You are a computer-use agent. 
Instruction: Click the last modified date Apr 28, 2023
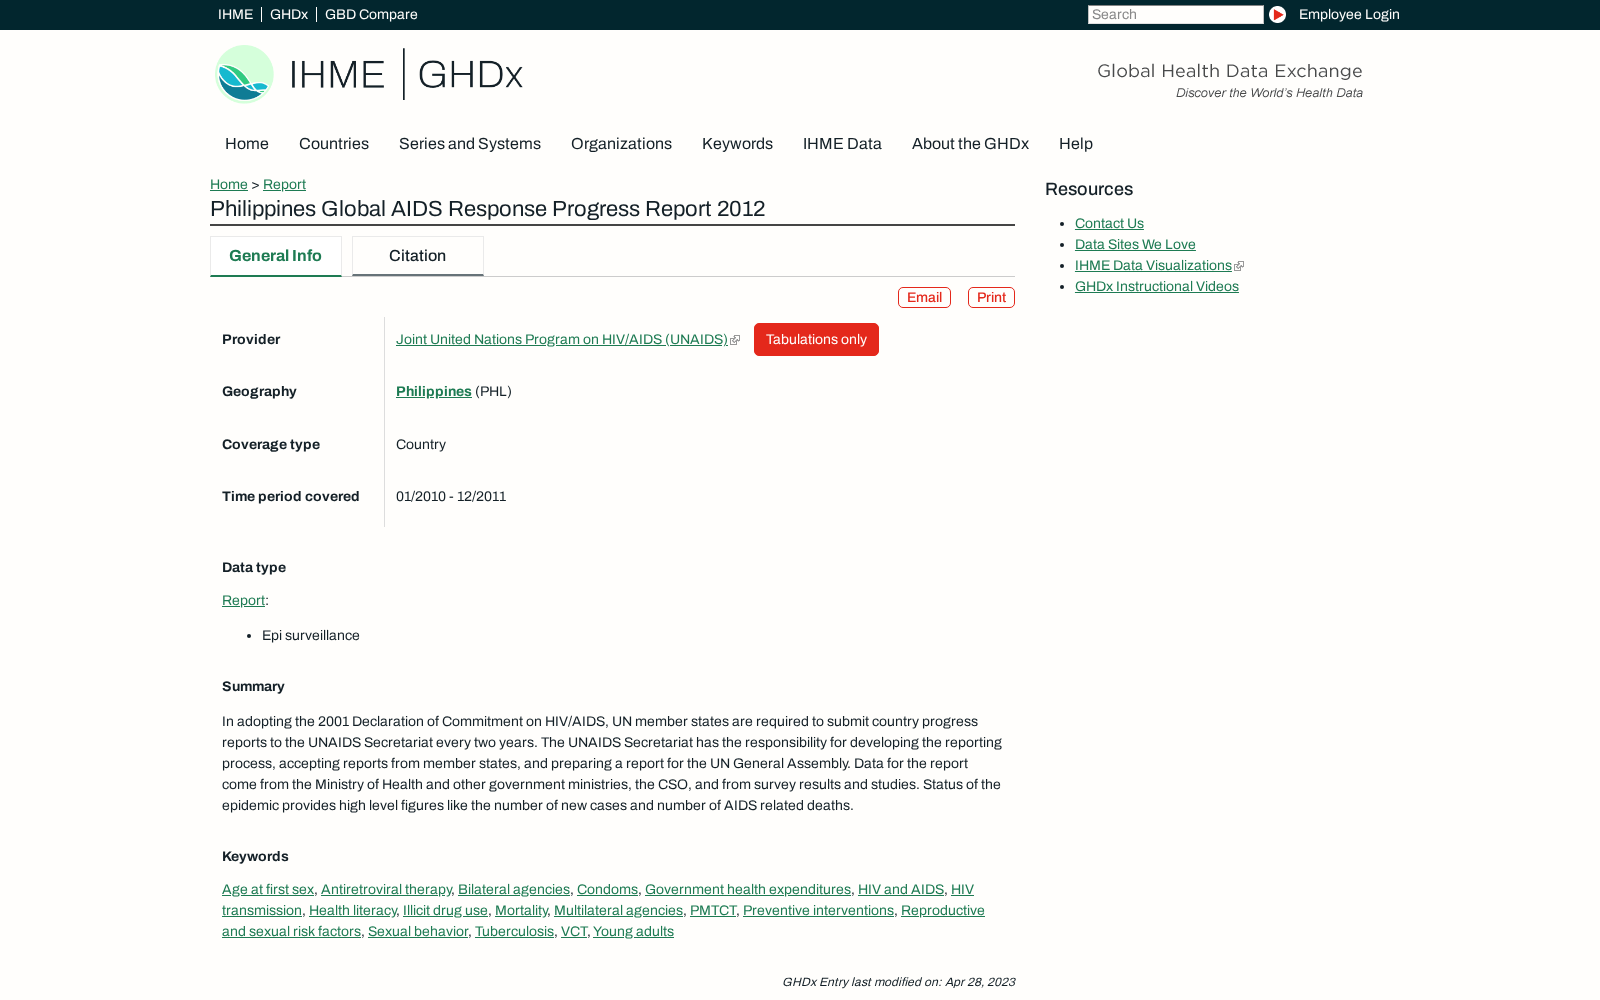point(980,982)
